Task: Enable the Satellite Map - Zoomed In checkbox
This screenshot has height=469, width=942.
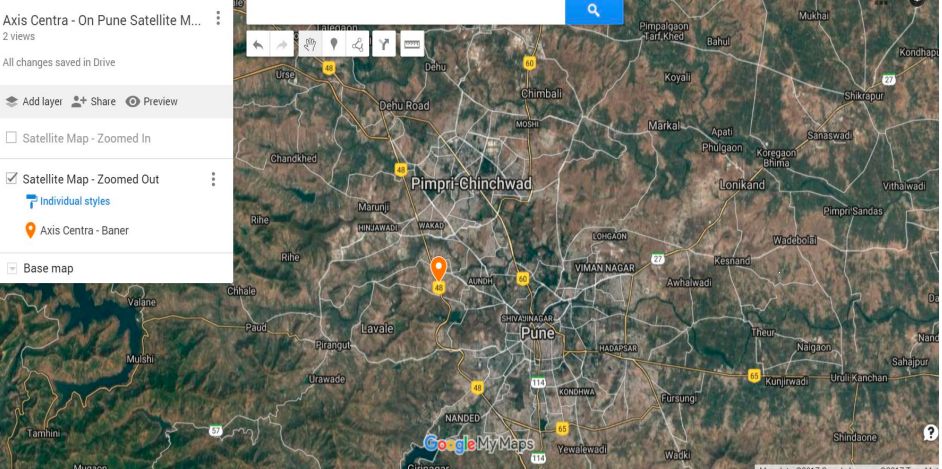Action: pos(11,138)
